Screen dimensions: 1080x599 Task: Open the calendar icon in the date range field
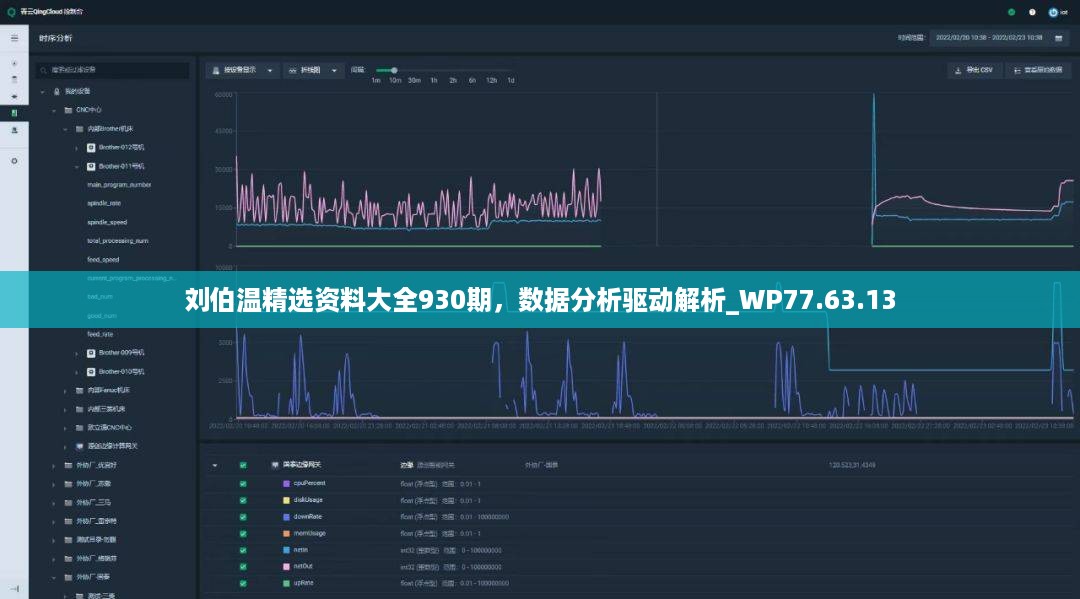(x=1059, y=38)
